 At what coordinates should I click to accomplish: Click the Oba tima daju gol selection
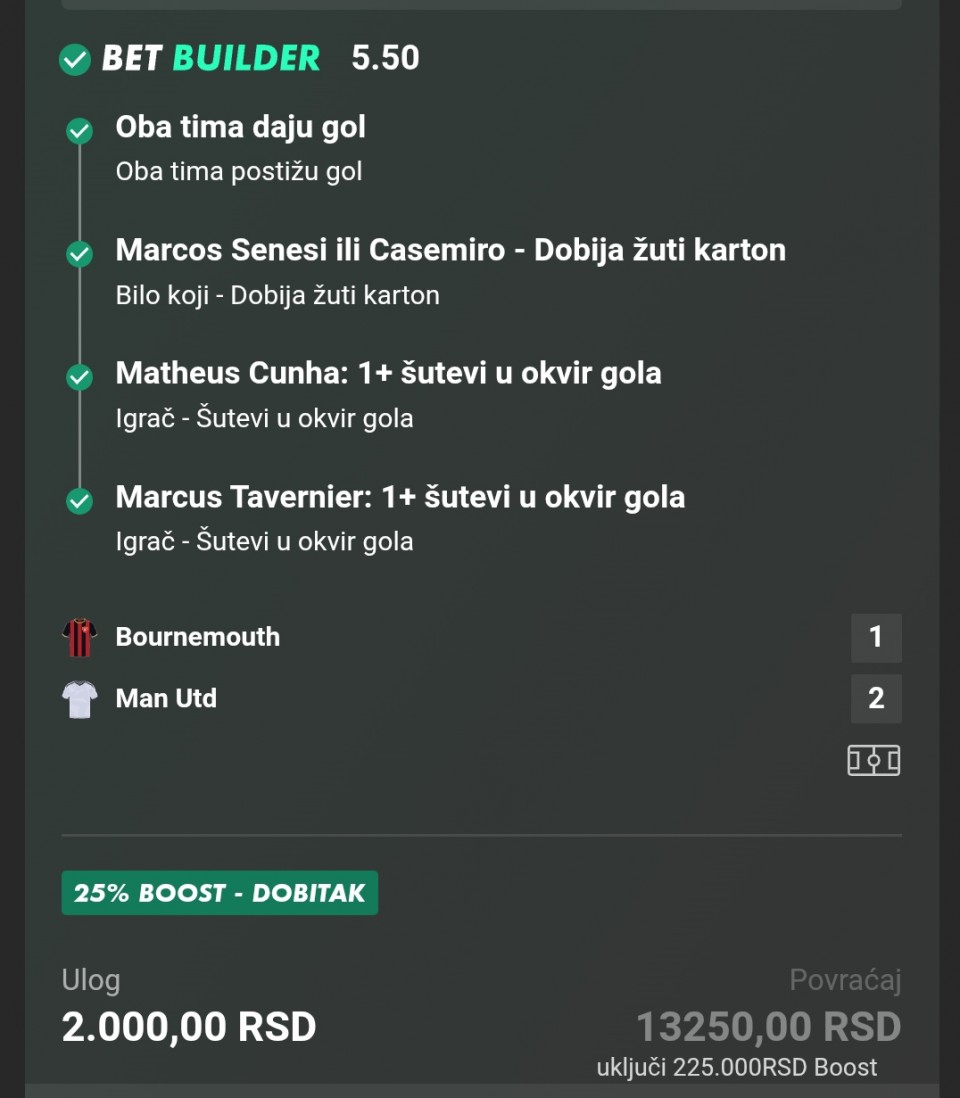(x=241, y=127)
